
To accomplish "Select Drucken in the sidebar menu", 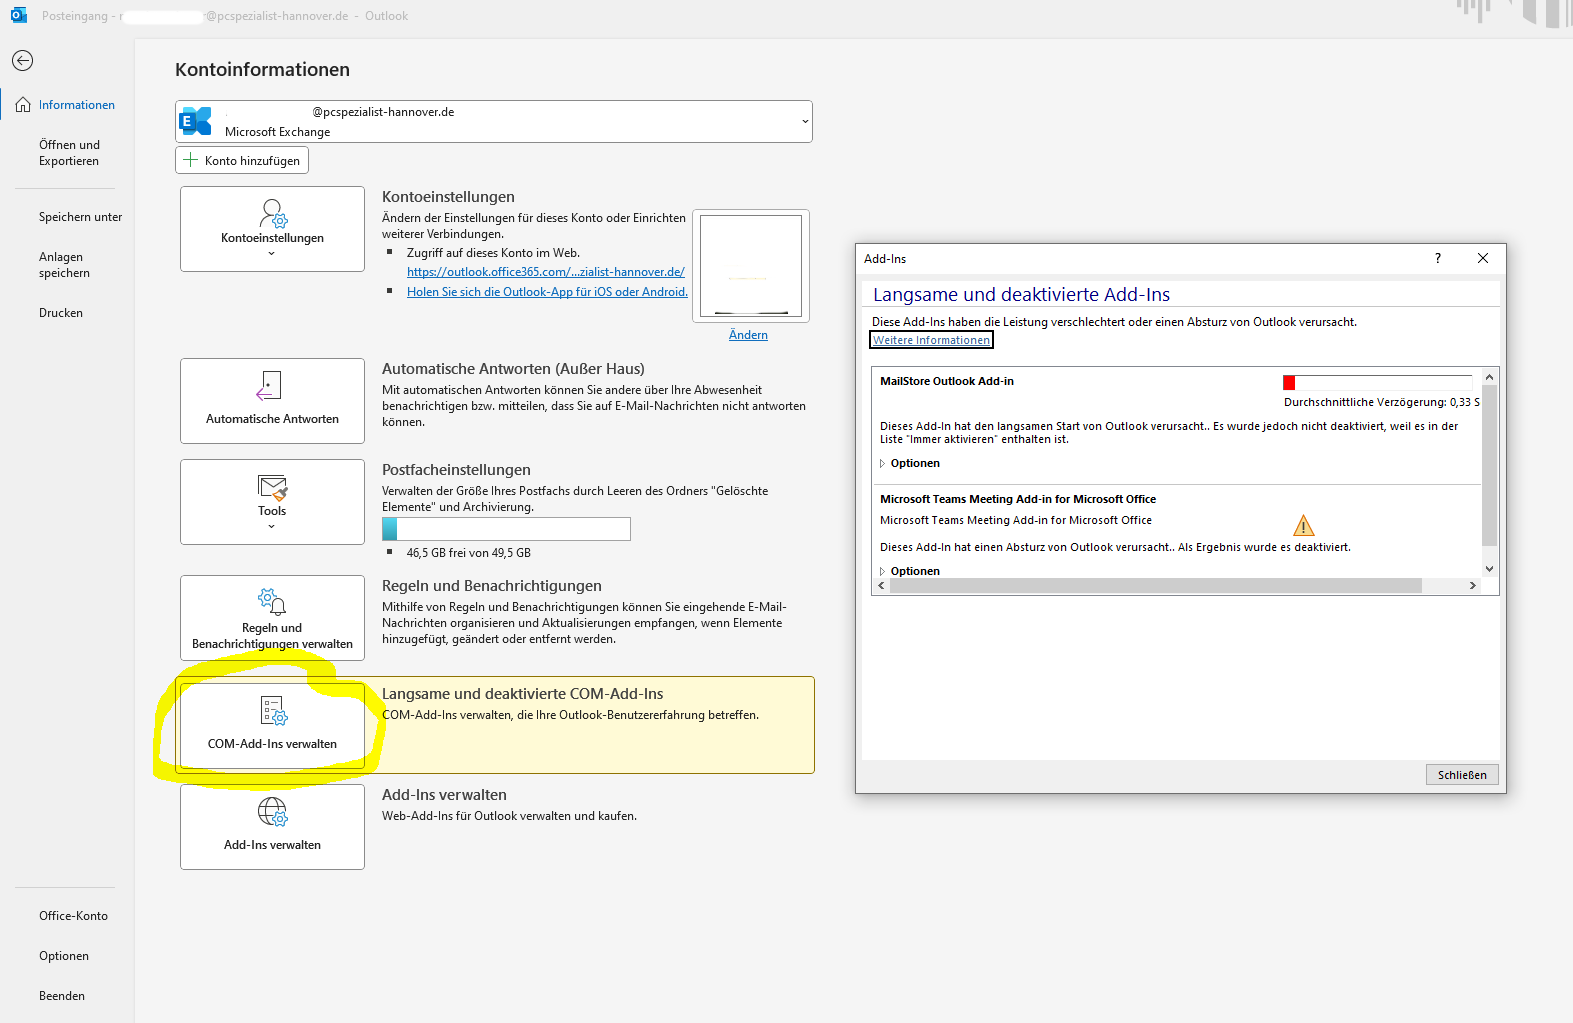I will 61,313.
